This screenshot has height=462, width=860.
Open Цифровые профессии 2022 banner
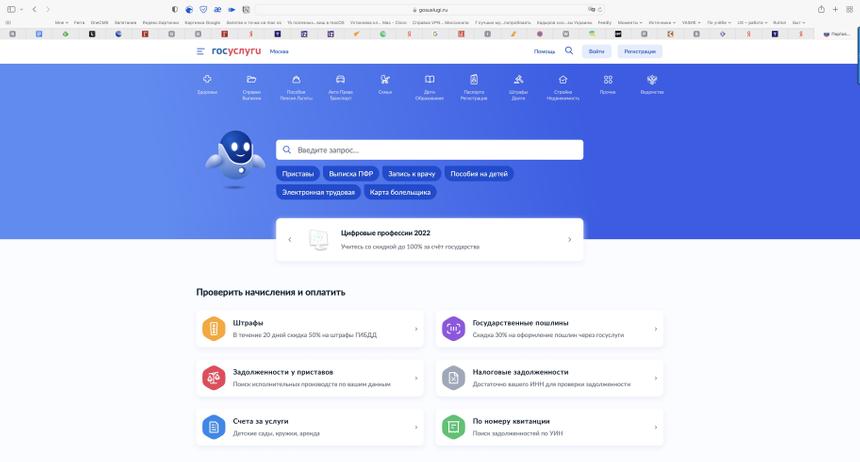coord(429,239)
